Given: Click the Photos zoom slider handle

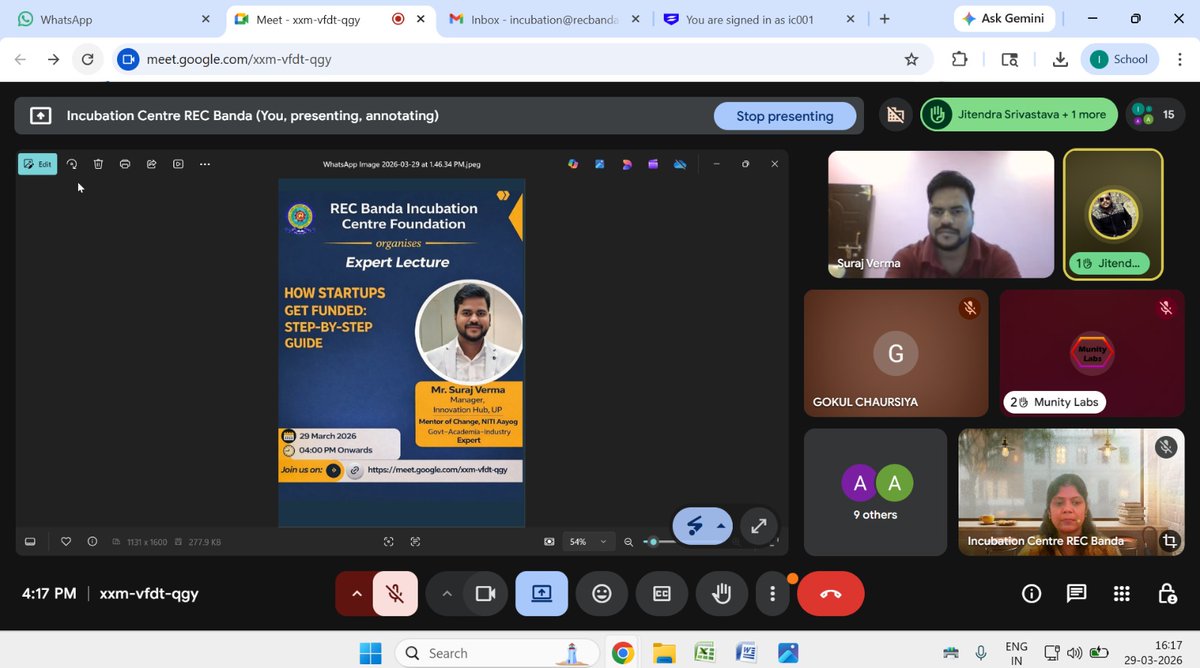Looking at the screenshot, I should [653, 541].
